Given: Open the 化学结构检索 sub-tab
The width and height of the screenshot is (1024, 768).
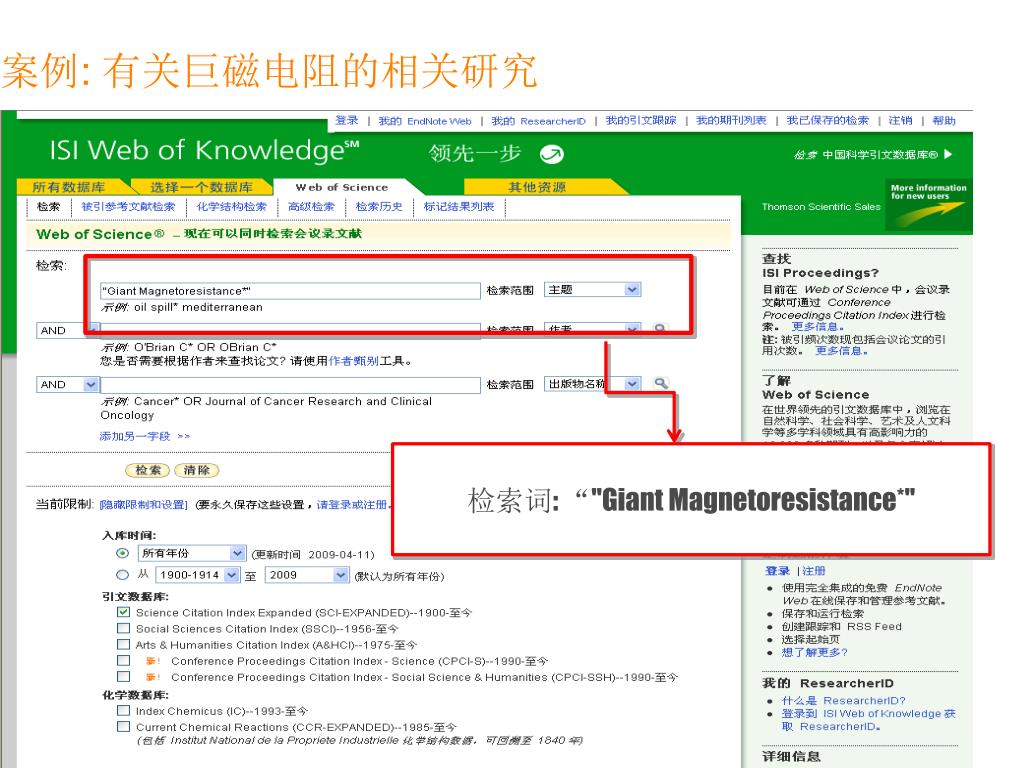Looking at the screenshot, I should 232,206.
